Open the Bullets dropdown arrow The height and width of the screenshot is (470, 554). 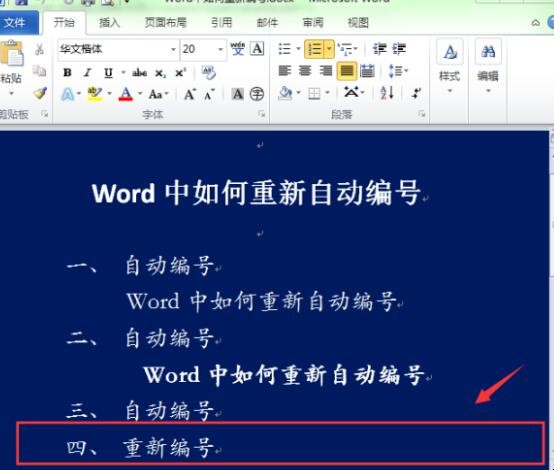[298, 49]
